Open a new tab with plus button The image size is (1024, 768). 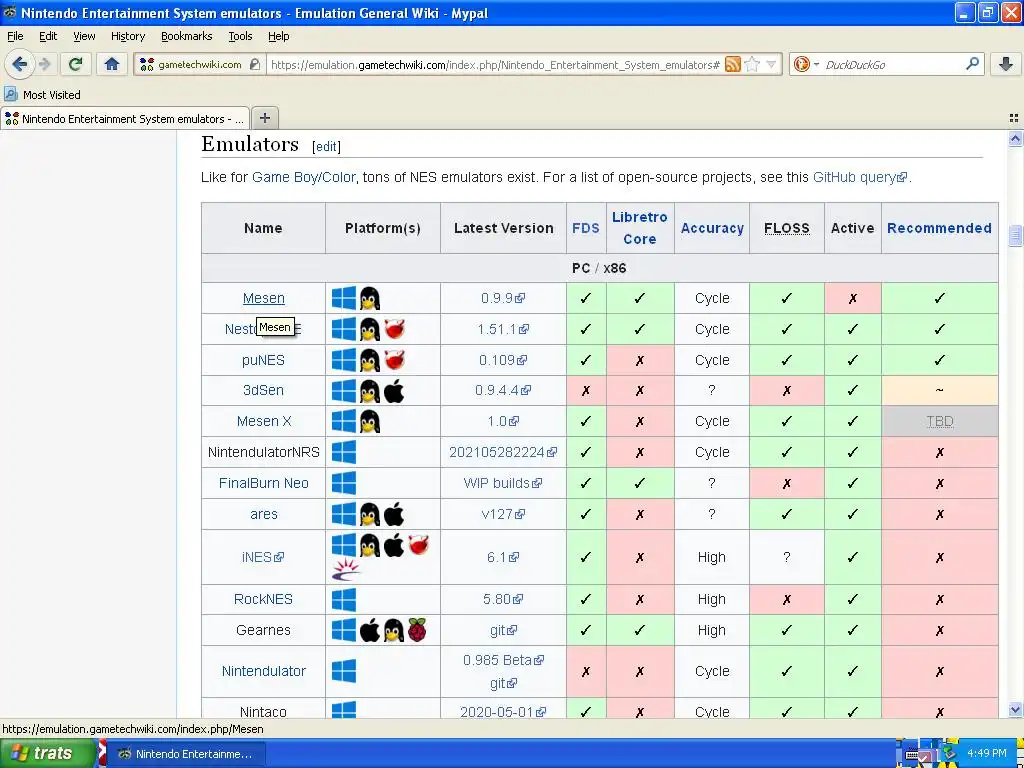coord(264,118)
